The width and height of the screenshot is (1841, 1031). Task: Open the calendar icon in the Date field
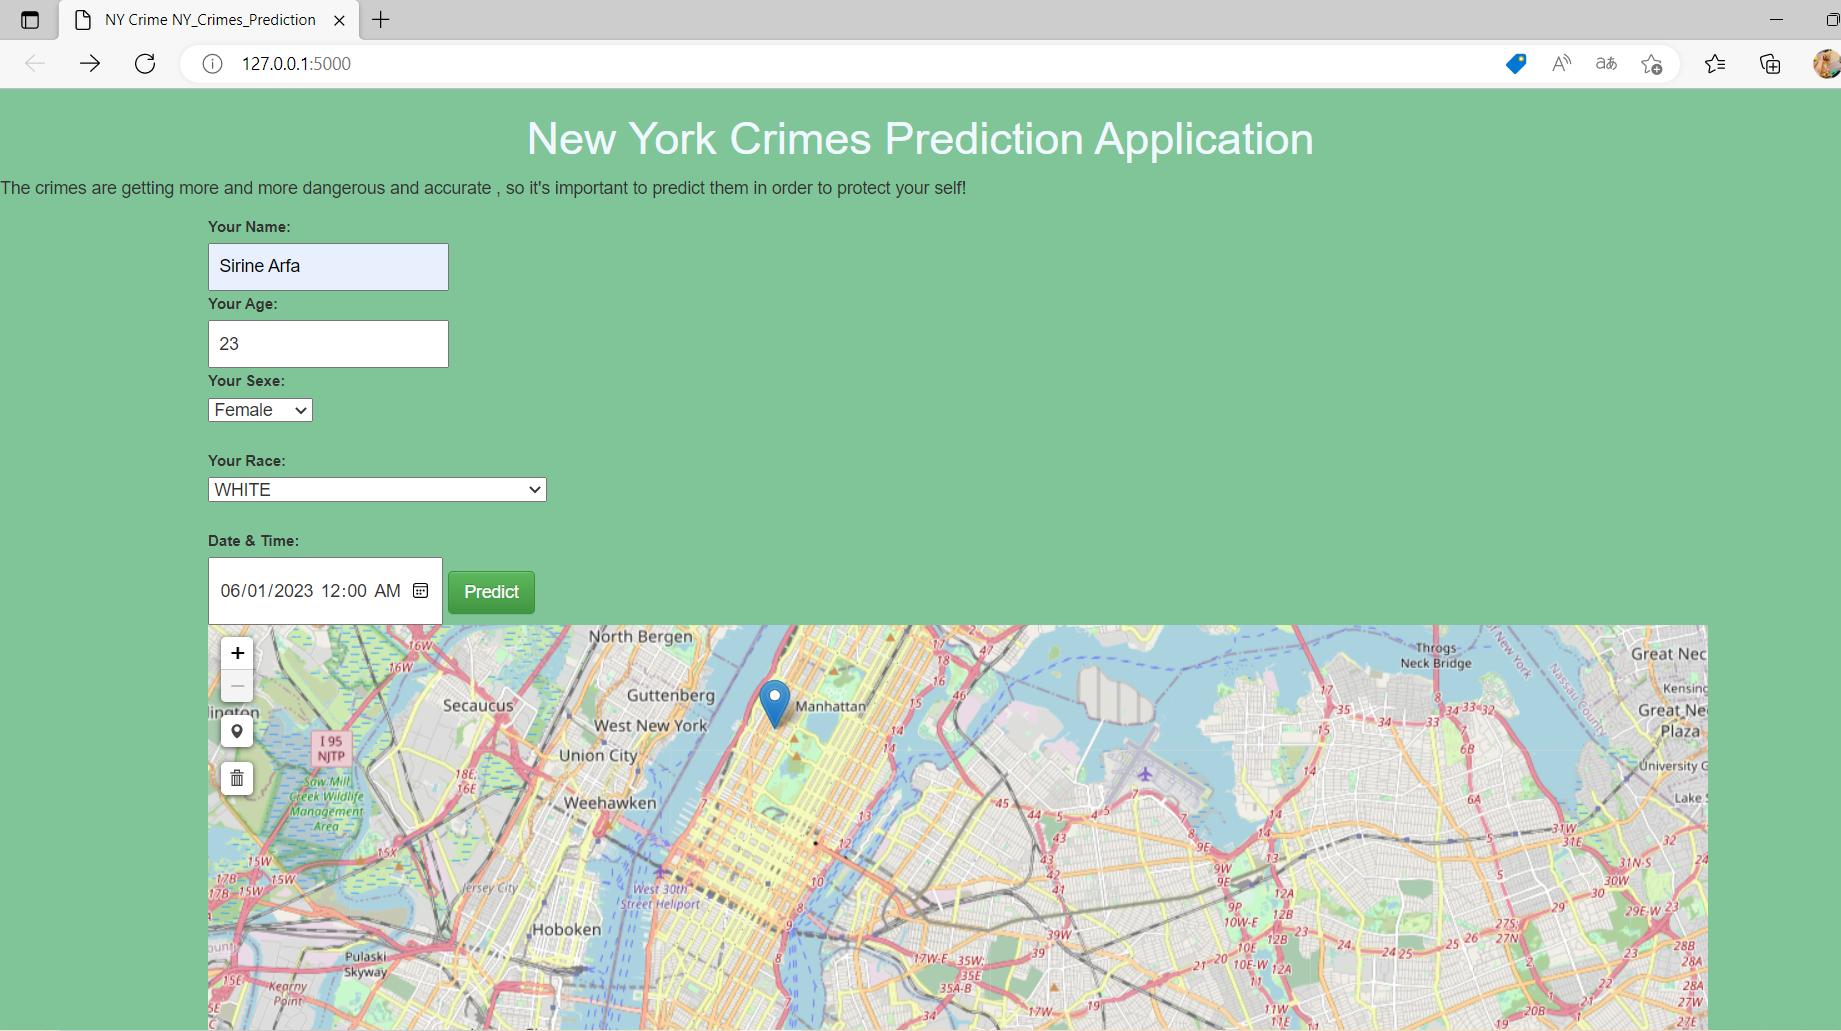click(x=420, y=590)
